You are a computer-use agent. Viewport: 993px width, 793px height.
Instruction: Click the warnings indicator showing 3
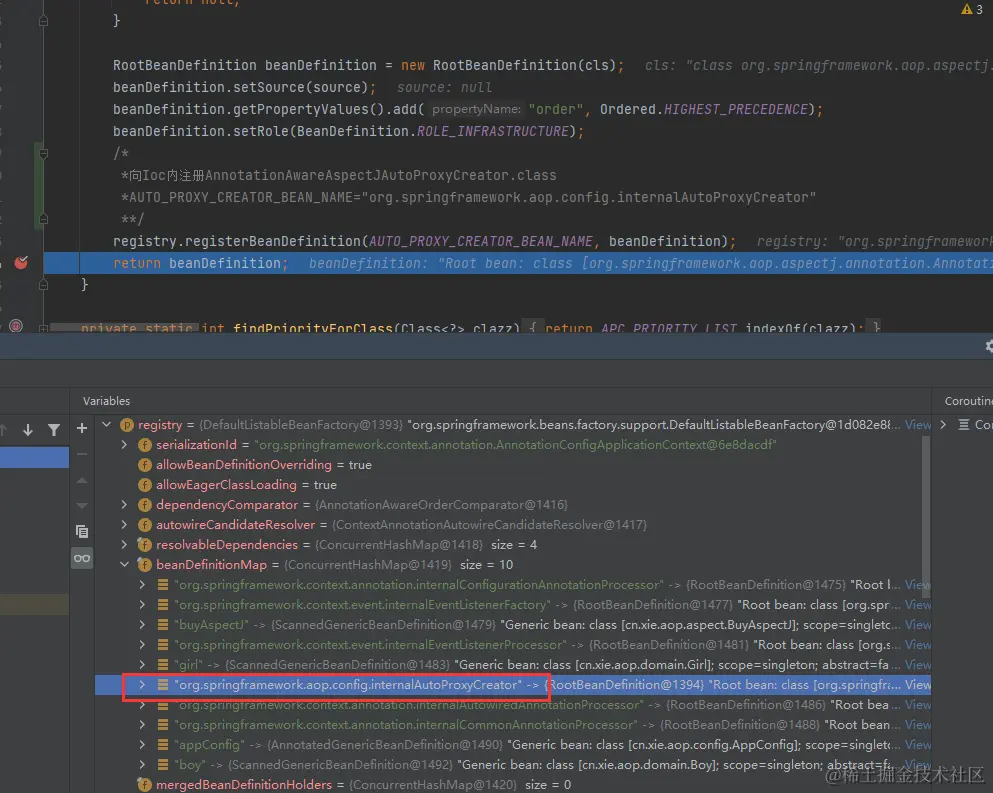tap(972, 9)
